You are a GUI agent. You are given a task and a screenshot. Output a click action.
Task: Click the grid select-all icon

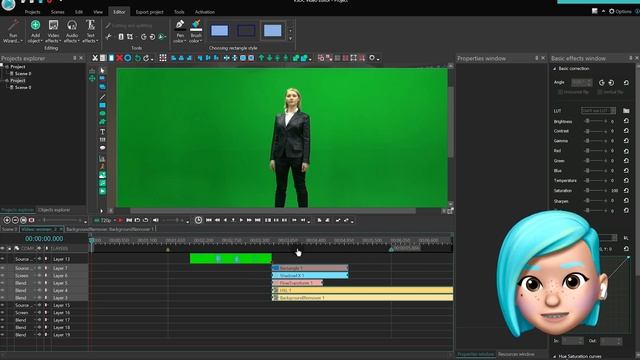(163, 58)
